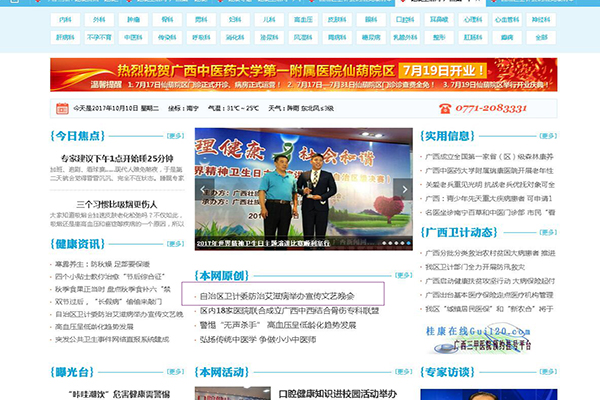This screenshot has height=400, width=600.
Task: Open 中医科 department
Action: point(133,38)
